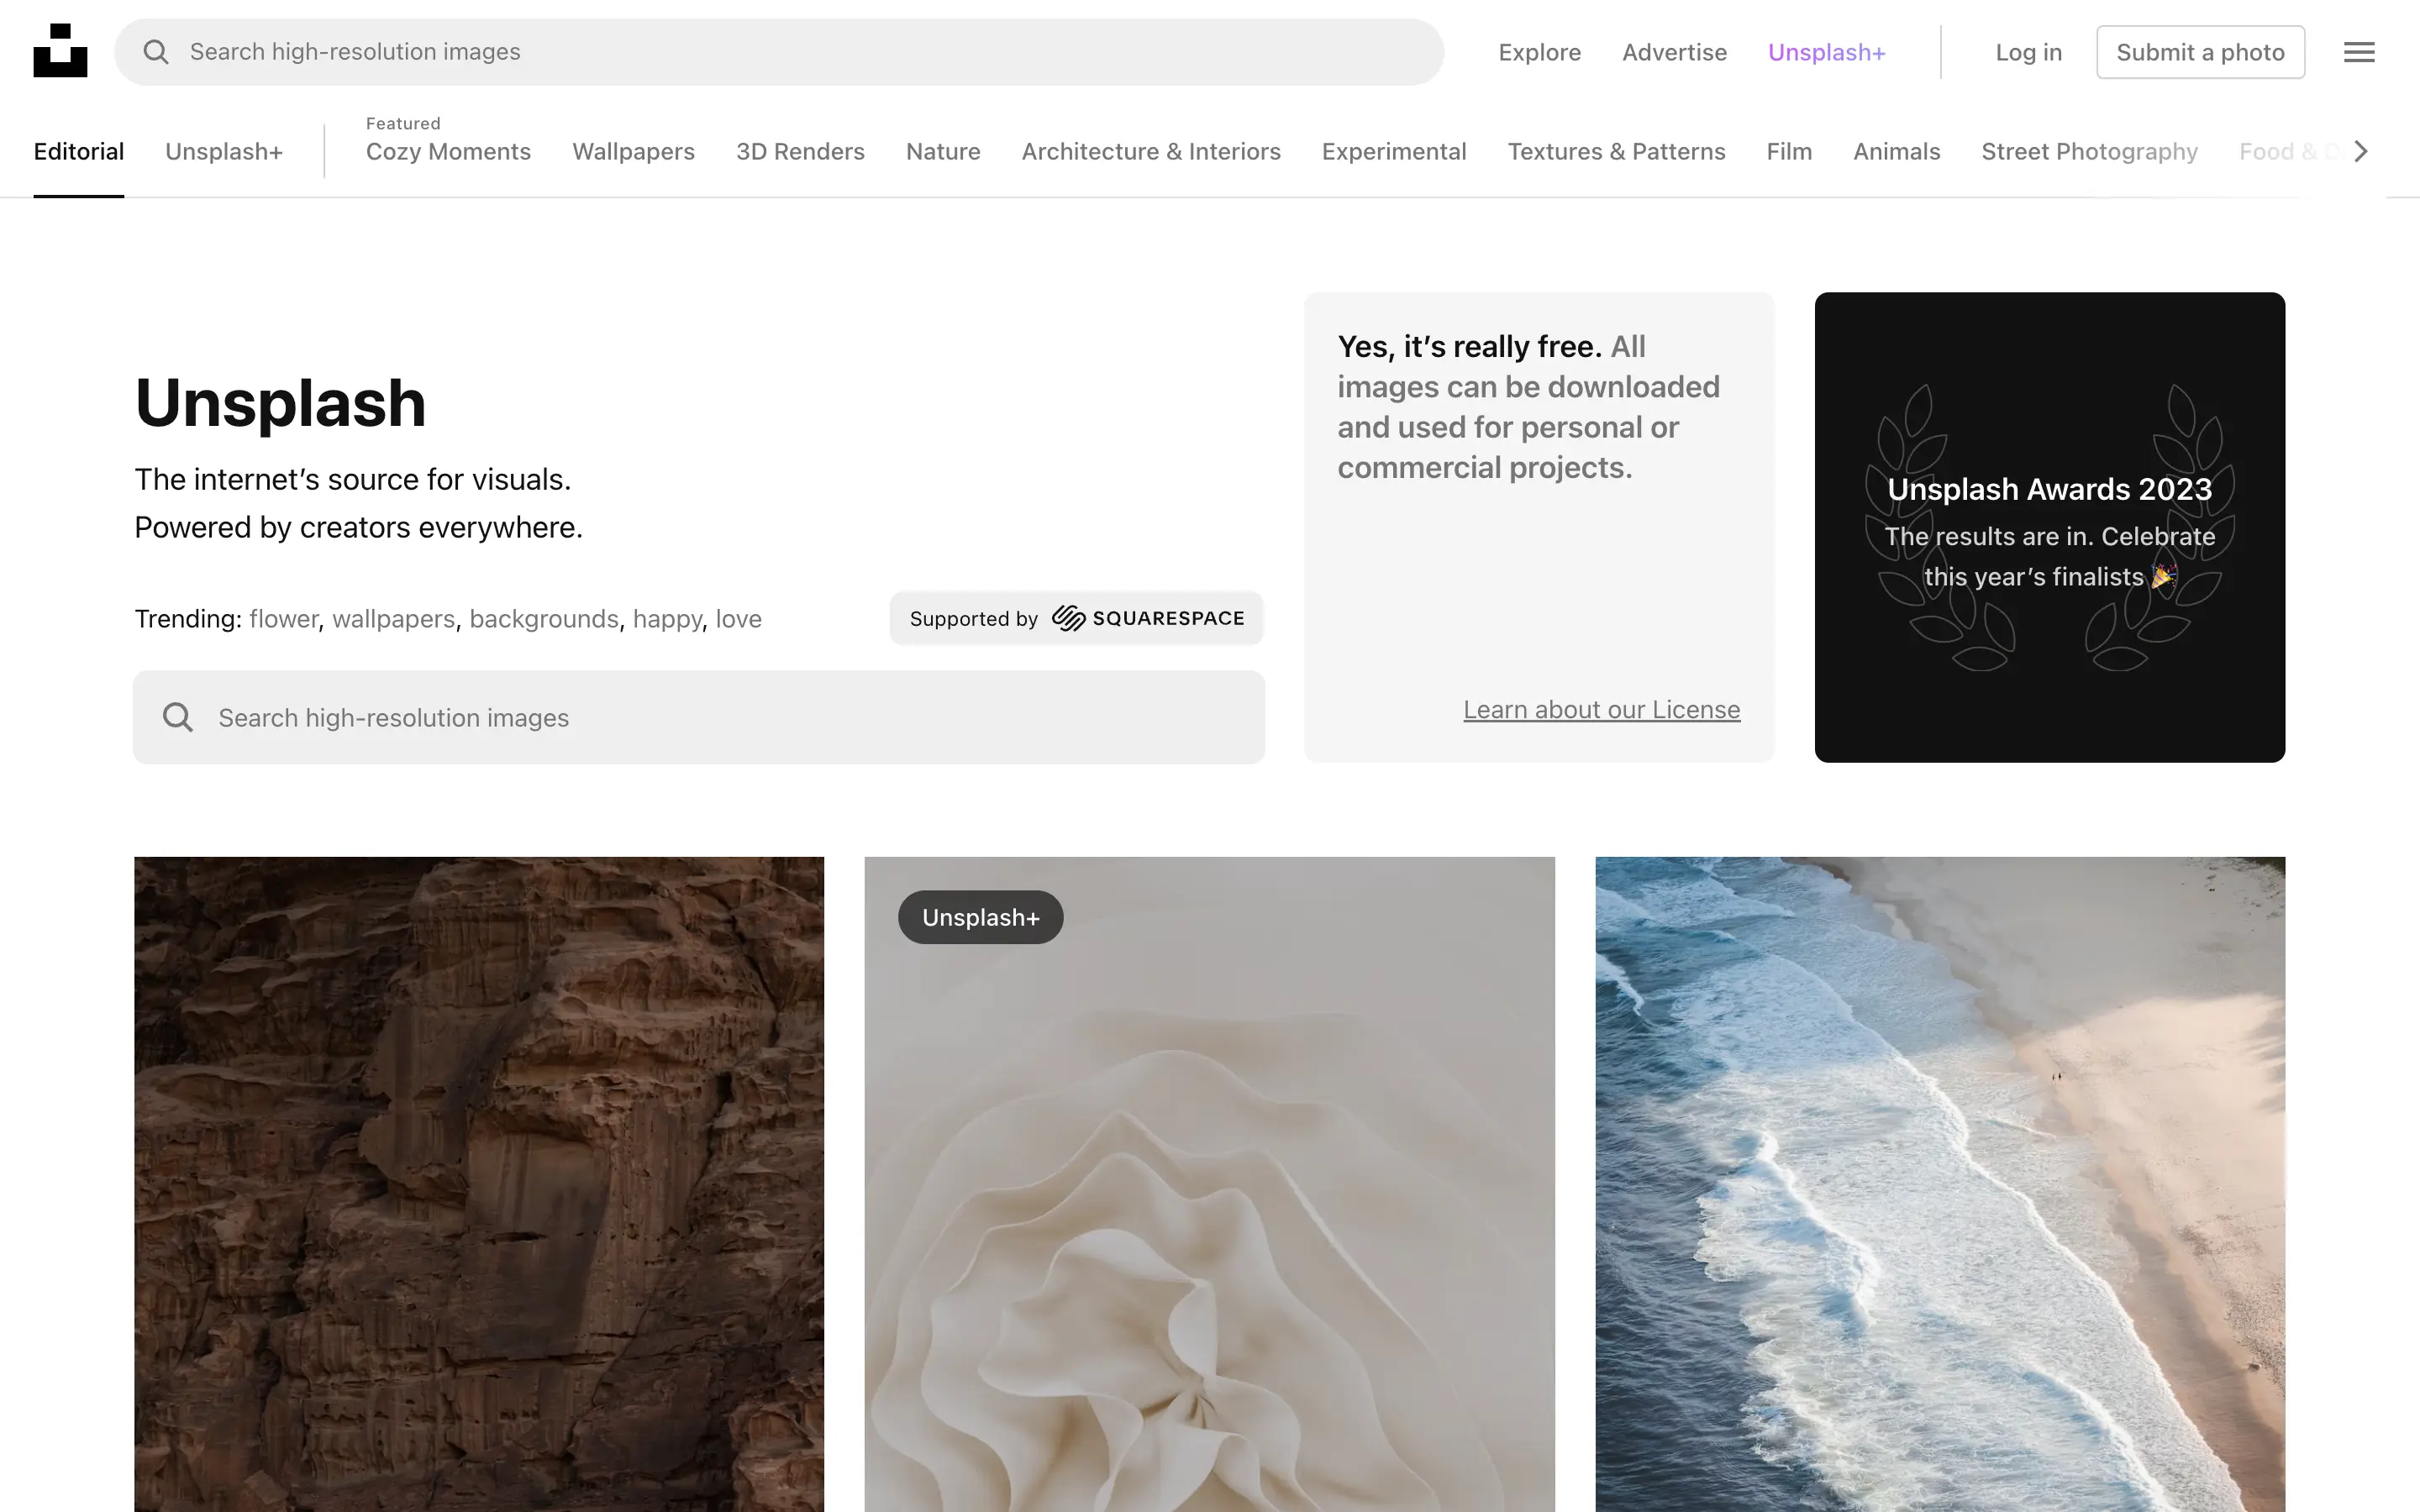This screenshot has width=2420, height=1512.
Task: Click the Squarespace logo
Action: point(1148,618)
